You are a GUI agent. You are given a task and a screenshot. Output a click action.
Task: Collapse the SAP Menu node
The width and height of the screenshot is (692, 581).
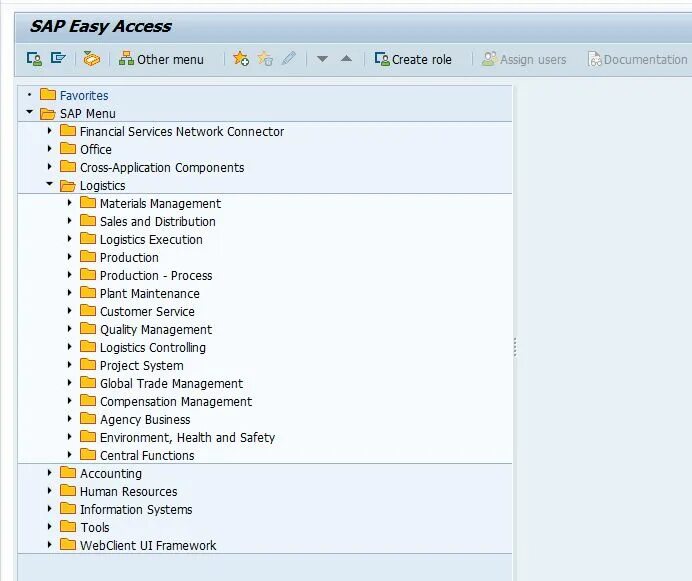[x=30, y=112]
